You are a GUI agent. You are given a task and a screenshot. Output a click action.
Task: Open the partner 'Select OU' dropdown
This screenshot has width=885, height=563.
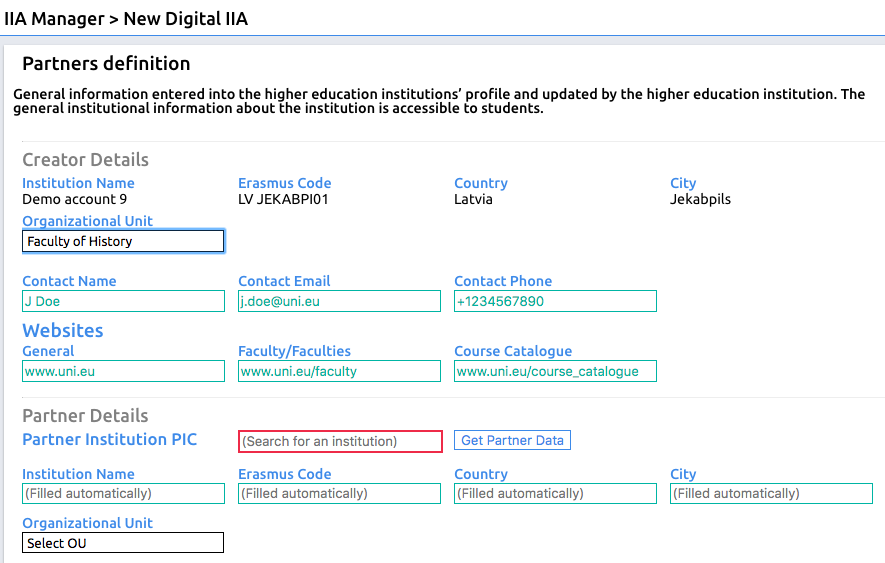123,543
